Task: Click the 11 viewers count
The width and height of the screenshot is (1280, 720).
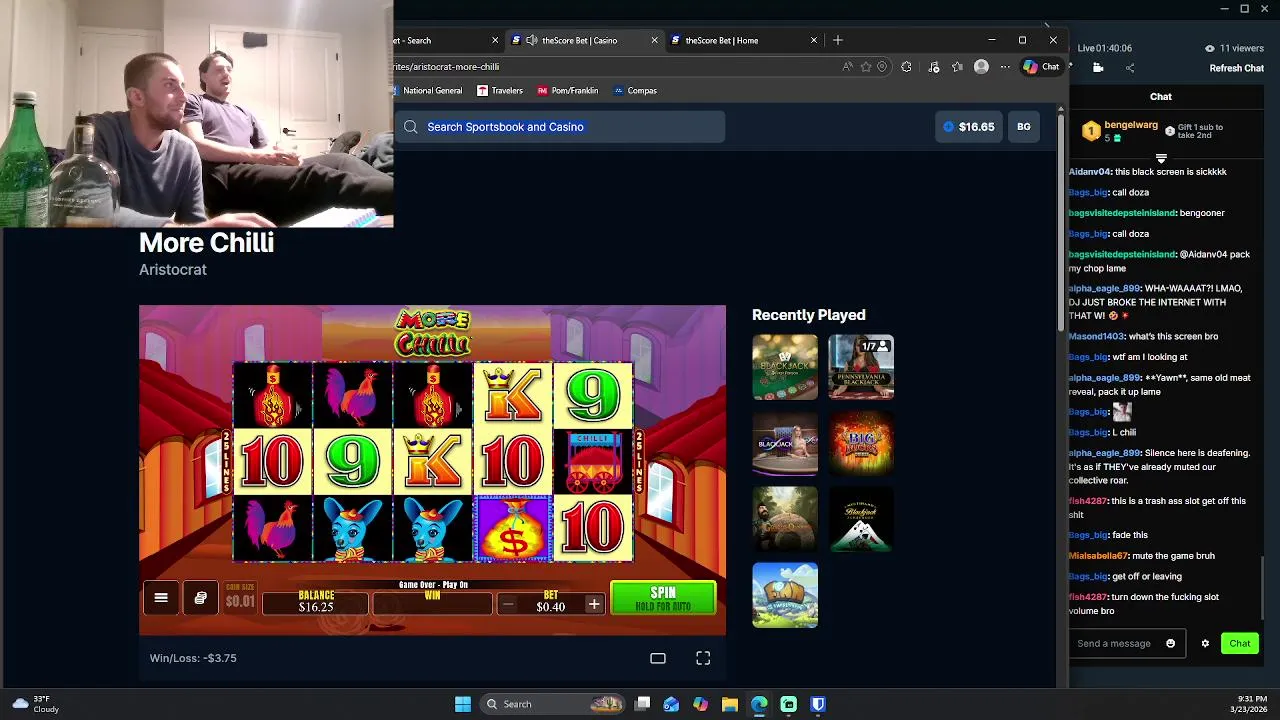Action: point(1234,48)
